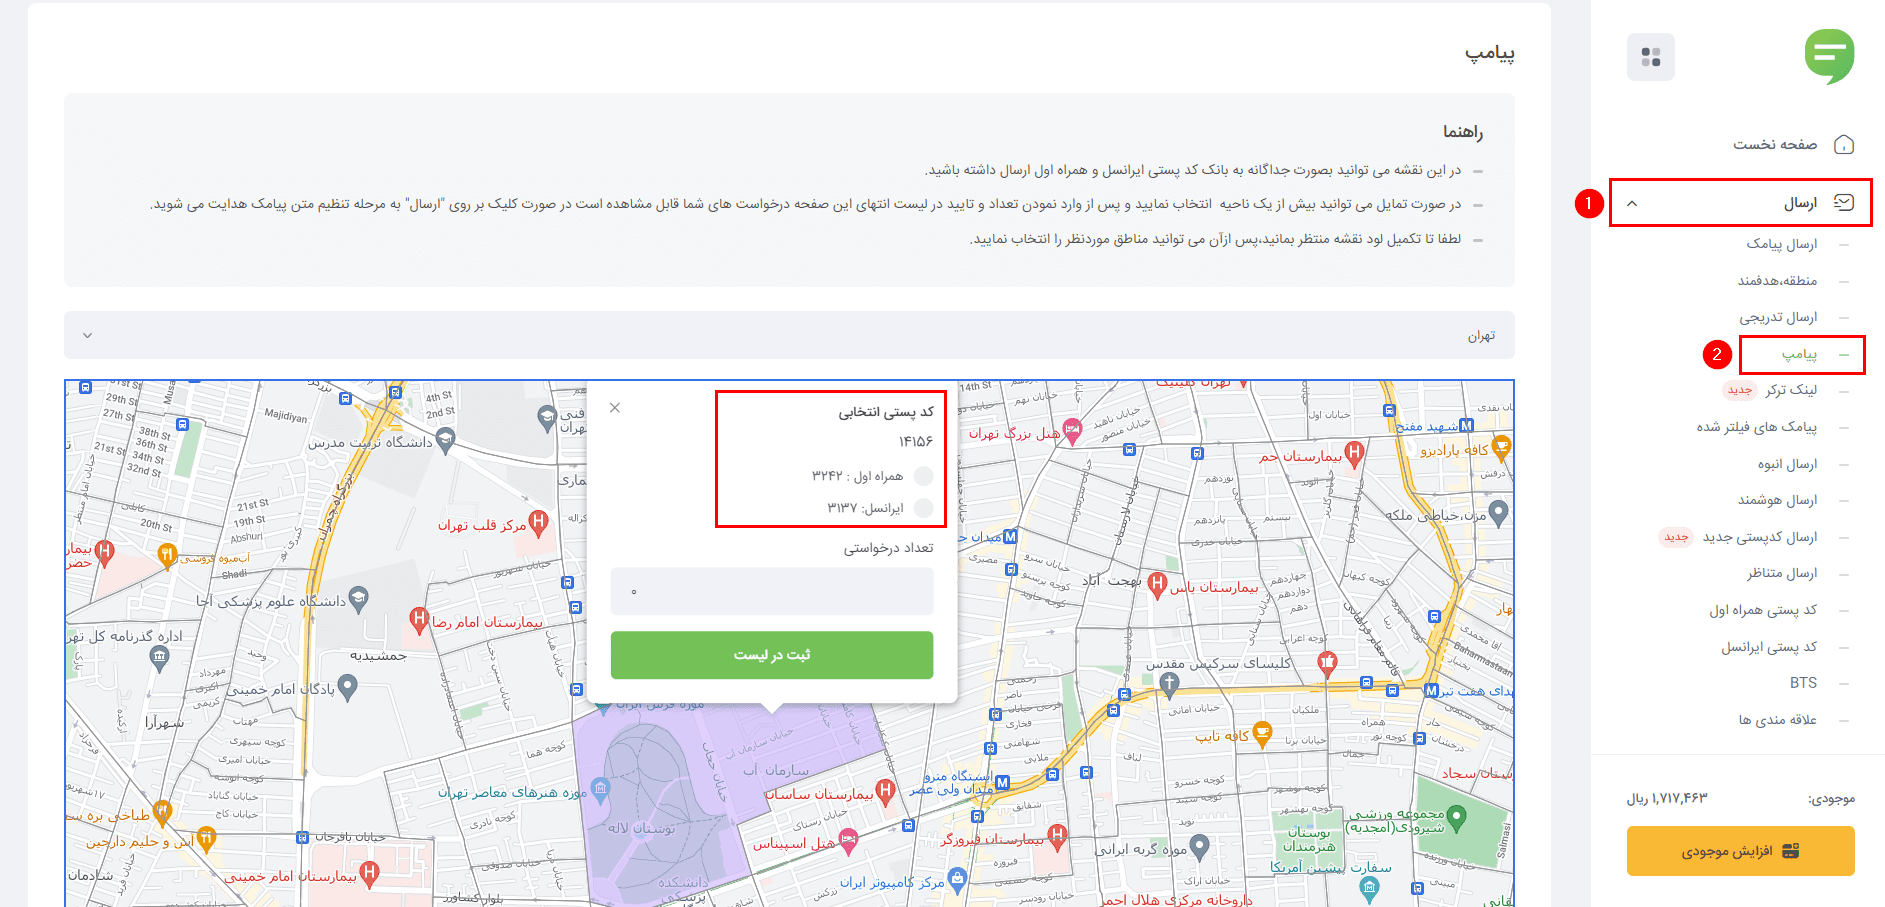Click بیمارستان امام خمینی hospital marker
This screenshot has height=907, width=1885.
(x=369, y=874)
